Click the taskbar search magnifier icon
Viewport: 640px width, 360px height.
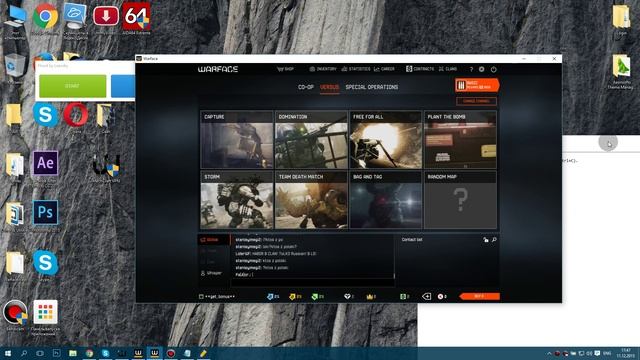click(24, 353)
